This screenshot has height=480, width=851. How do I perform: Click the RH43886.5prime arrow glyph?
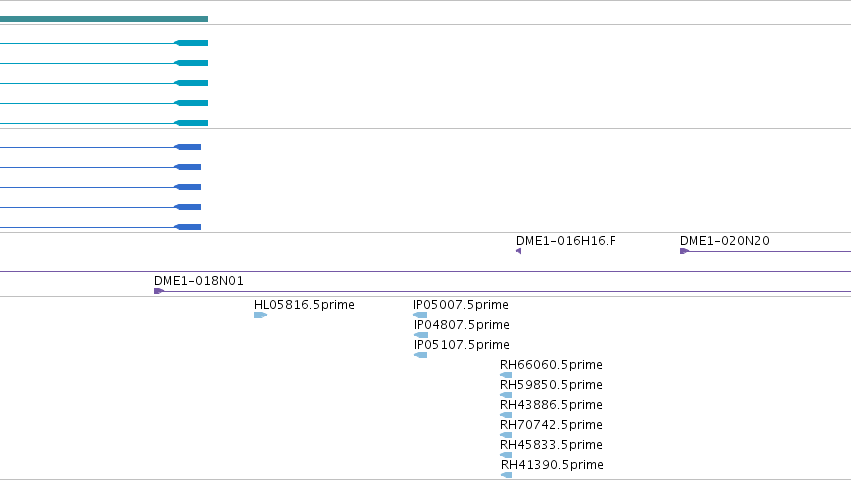(x=506, y=415)
